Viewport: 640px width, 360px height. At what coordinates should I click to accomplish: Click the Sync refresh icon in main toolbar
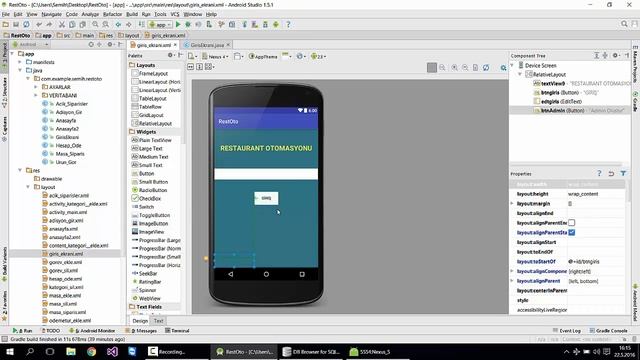coord(26,24)
